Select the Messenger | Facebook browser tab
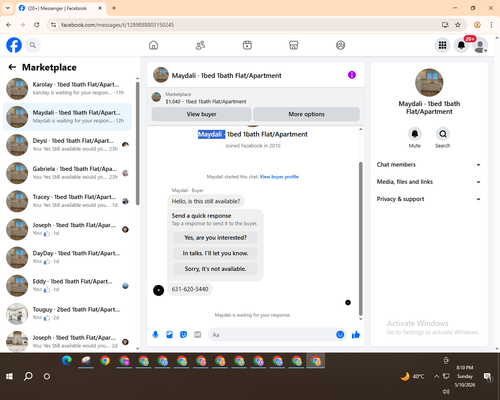500x400 pixels. pyautogui.click(x=61, y=8)
